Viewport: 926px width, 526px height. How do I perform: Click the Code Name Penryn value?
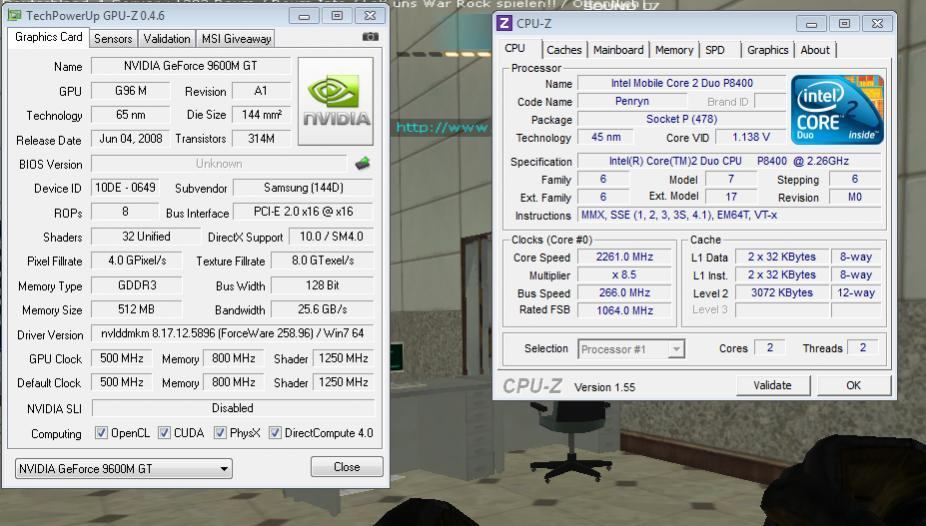click(632, 101)
